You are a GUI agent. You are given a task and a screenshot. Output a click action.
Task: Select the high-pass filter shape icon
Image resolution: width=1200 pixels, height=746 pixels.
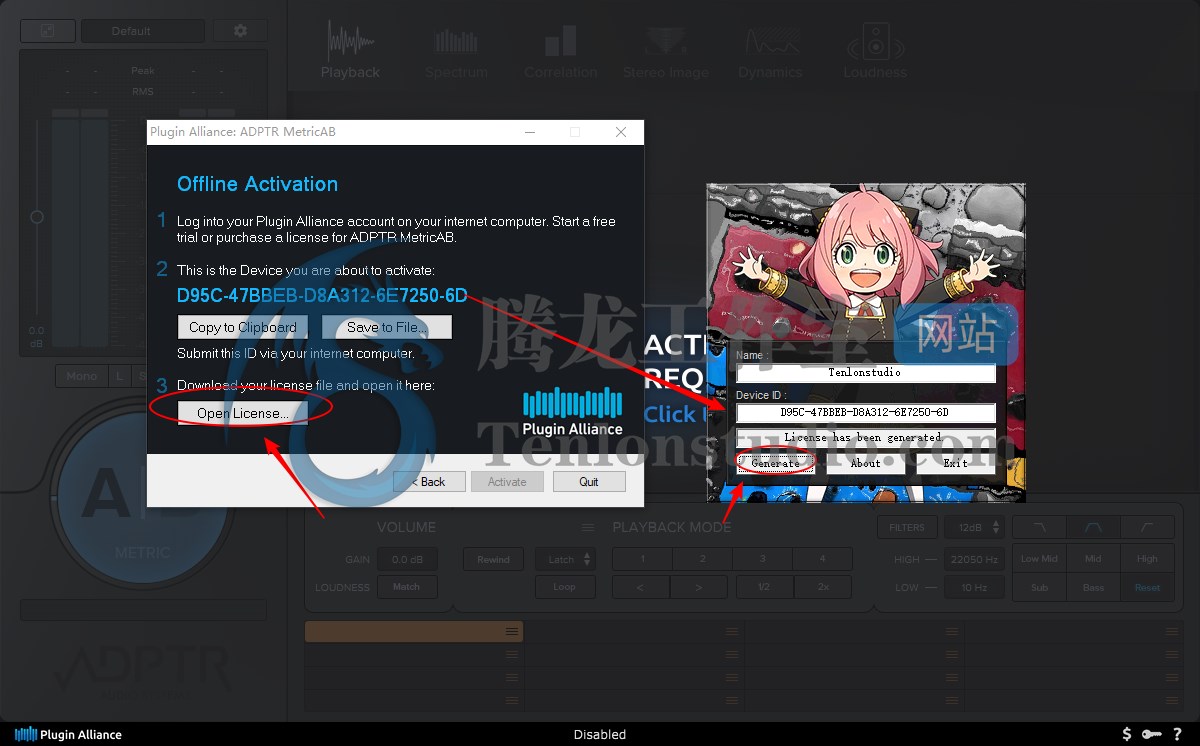click(1148, 527)
